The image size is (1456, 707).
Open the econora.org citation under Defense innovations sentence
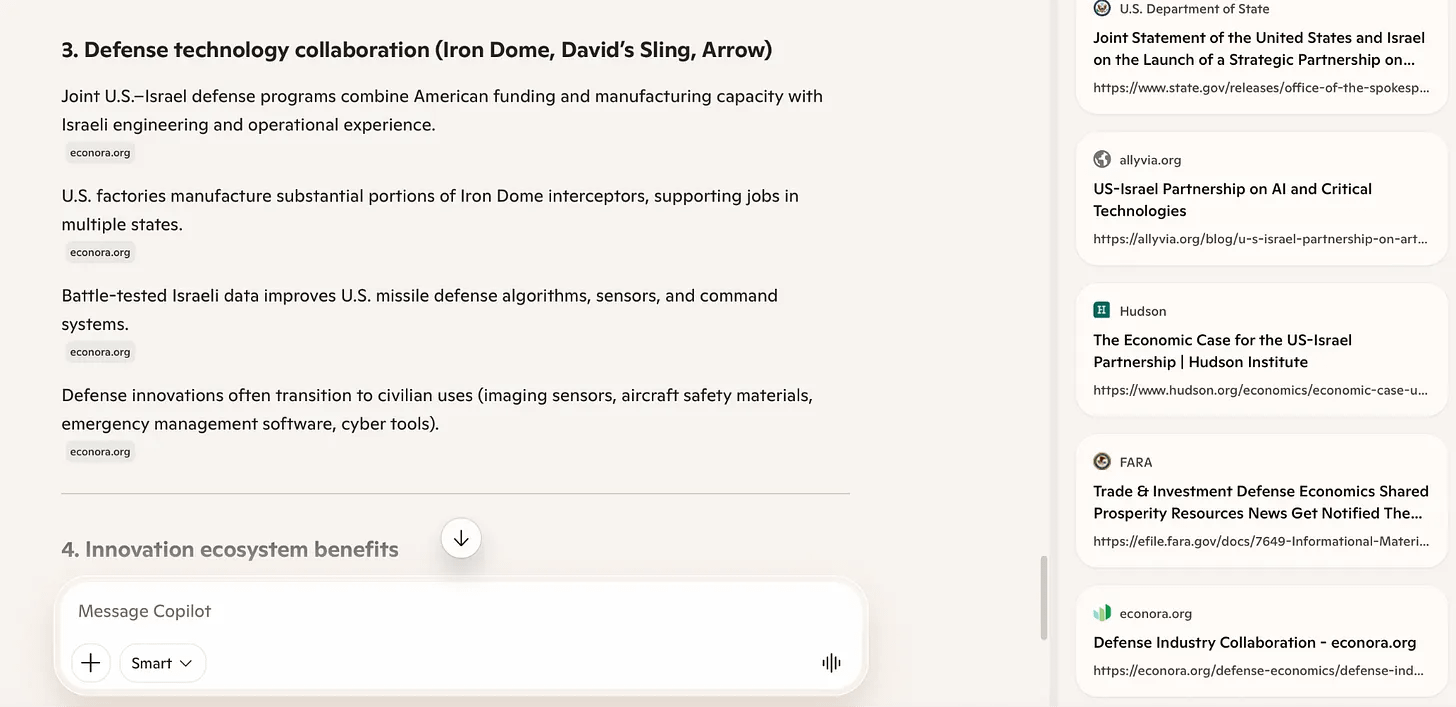(100, 451)
